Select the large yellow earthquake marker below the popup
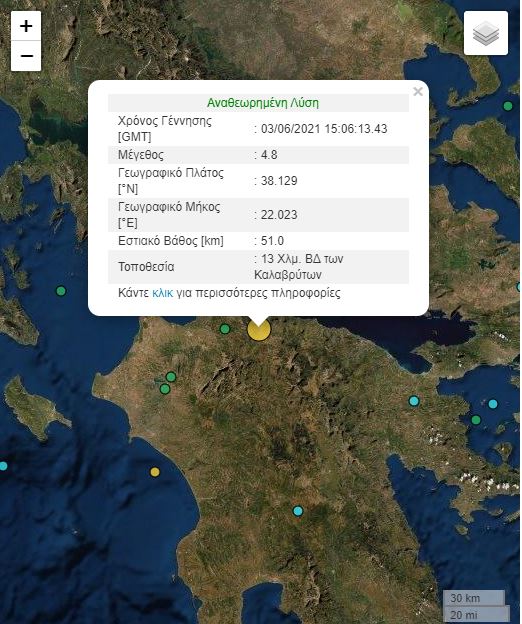 click(x=259, y=330)
